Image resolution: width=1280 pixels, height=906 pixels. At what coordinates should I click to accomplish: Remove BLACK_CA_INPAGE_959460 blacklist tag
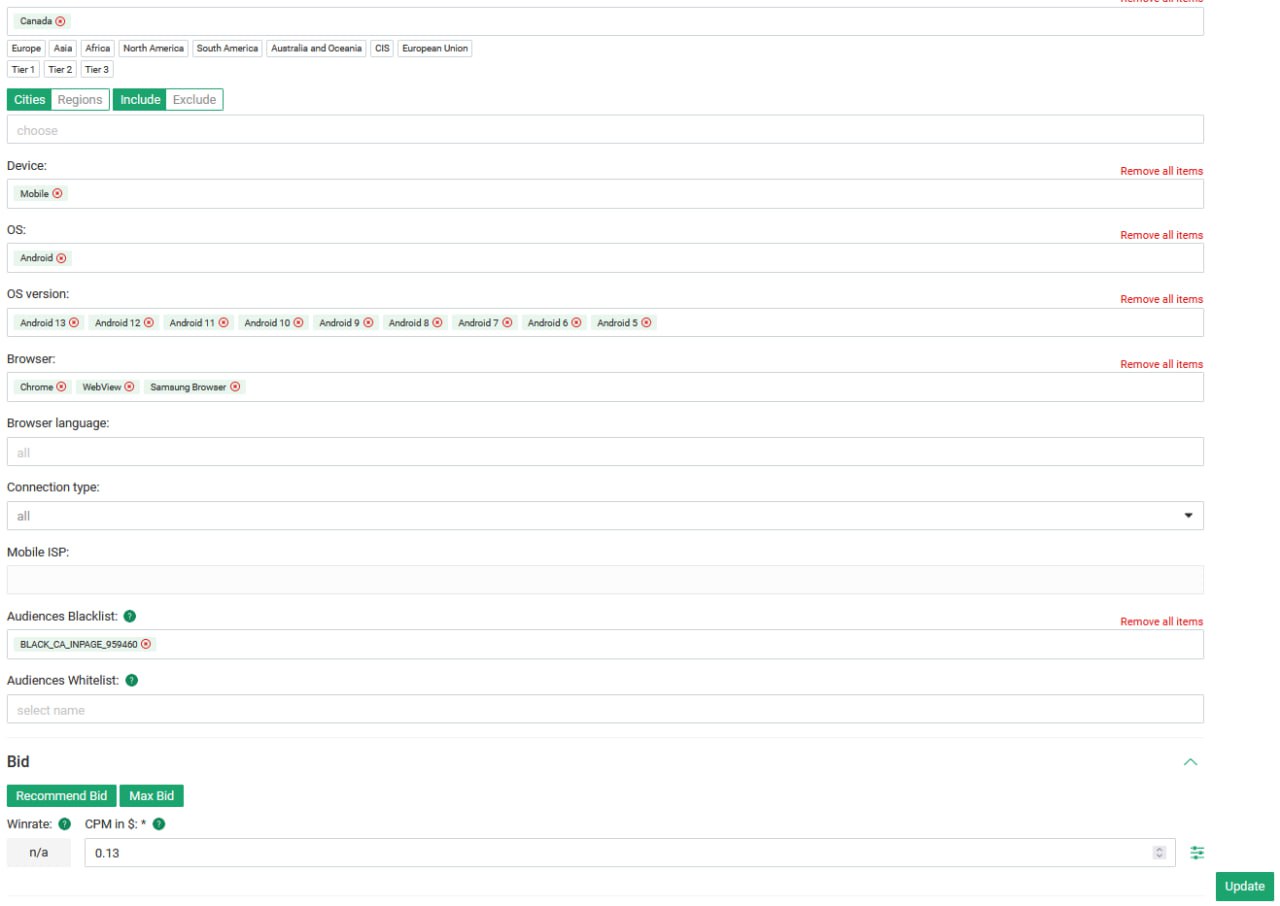tap(146, 644)
